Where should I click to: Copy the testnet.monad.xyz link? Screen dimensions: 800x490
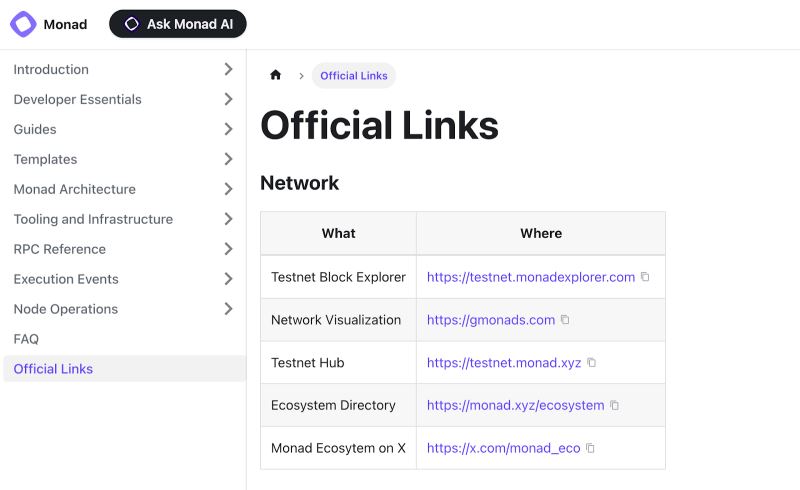591,363
